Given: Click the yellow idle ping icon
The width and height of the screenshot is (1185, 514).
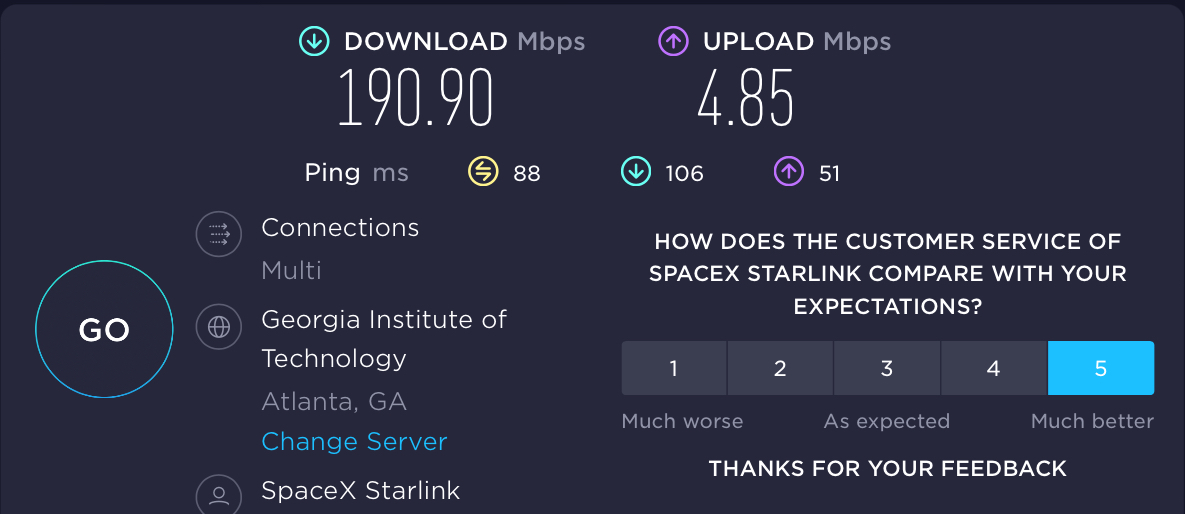Looking at the screenshot, I should coord(483,172).
